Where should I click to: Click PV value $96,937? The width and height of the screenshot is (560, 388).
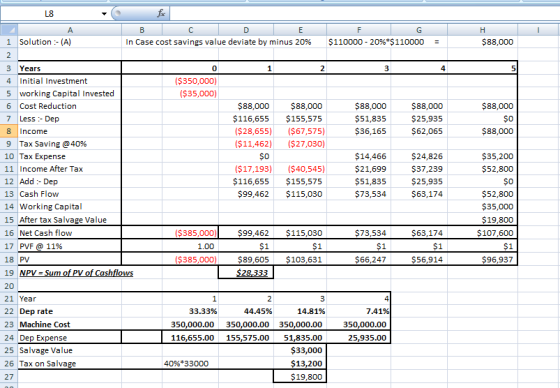(x=498, y=259)
